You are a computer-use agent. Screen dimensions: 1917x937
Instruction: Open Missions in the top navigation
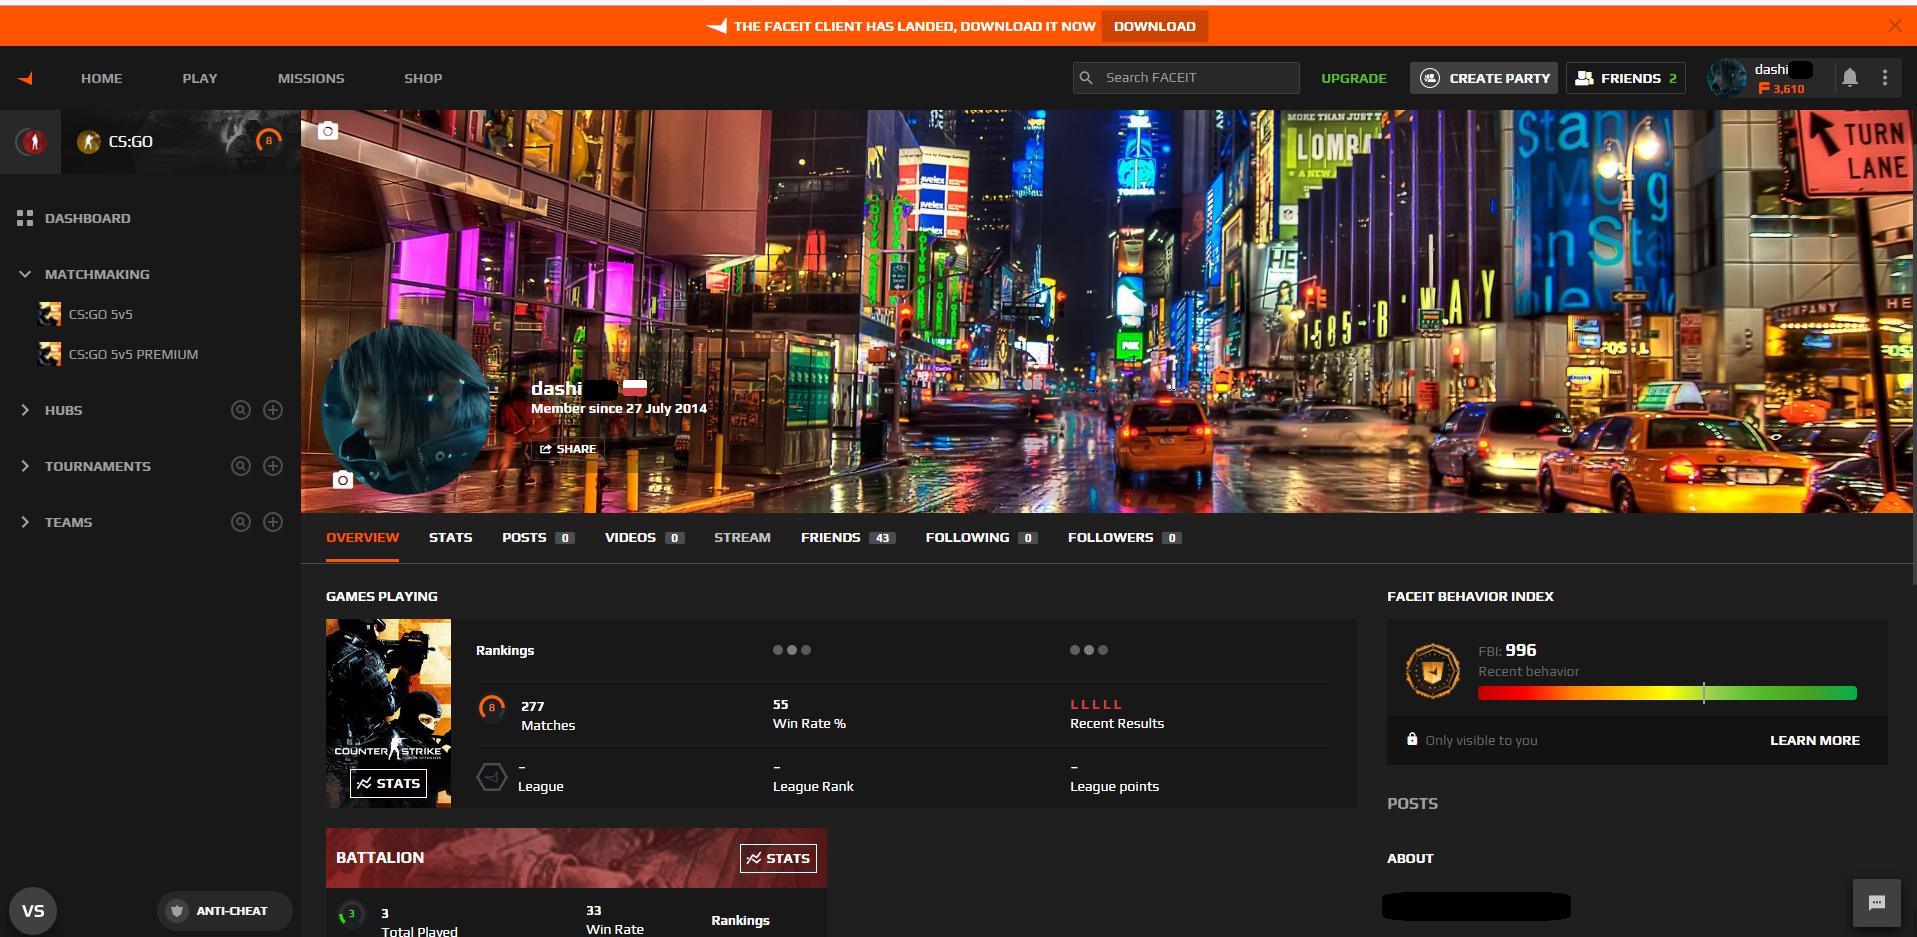tap(311, 78)
